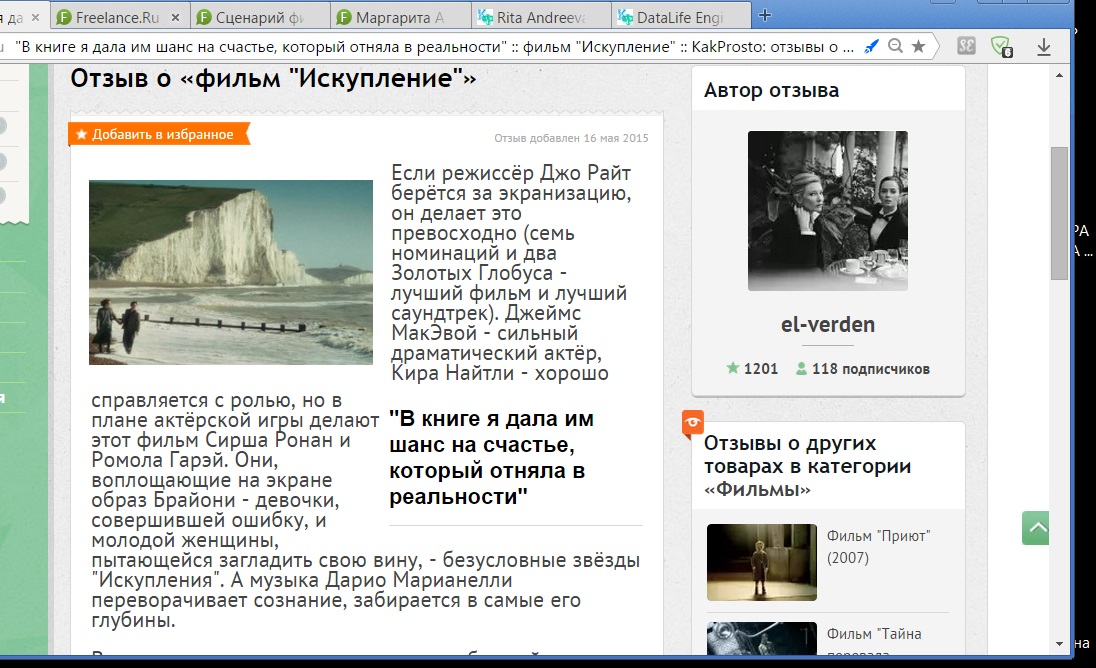Click the 1201 star rating
Image resolution: width=1096 pixels, height=668 pixels.
click(x=752, y=368)
